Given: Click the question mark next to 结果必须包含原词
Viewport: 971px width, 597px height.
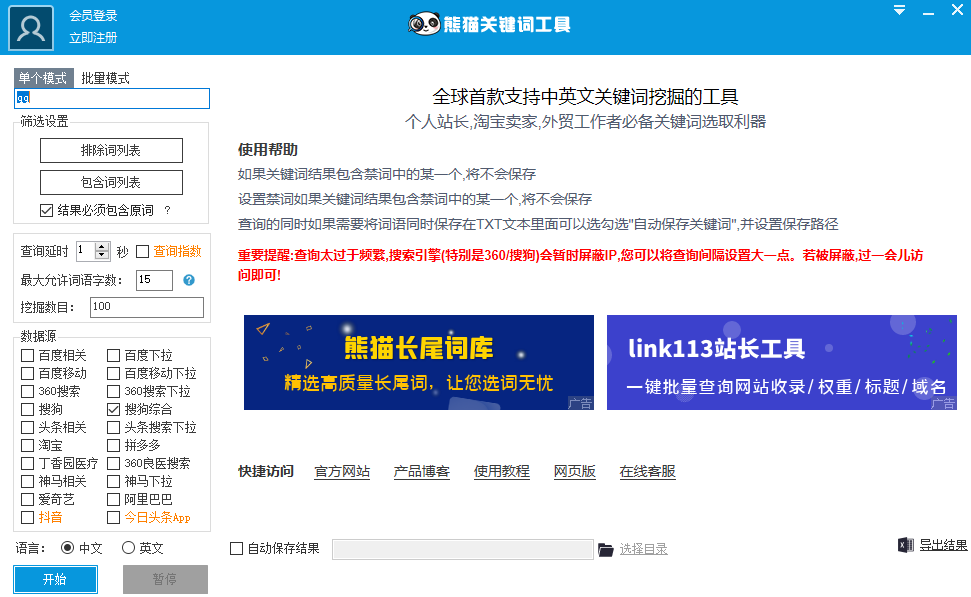Looking at the screenshot, I should tap(167, 211).
